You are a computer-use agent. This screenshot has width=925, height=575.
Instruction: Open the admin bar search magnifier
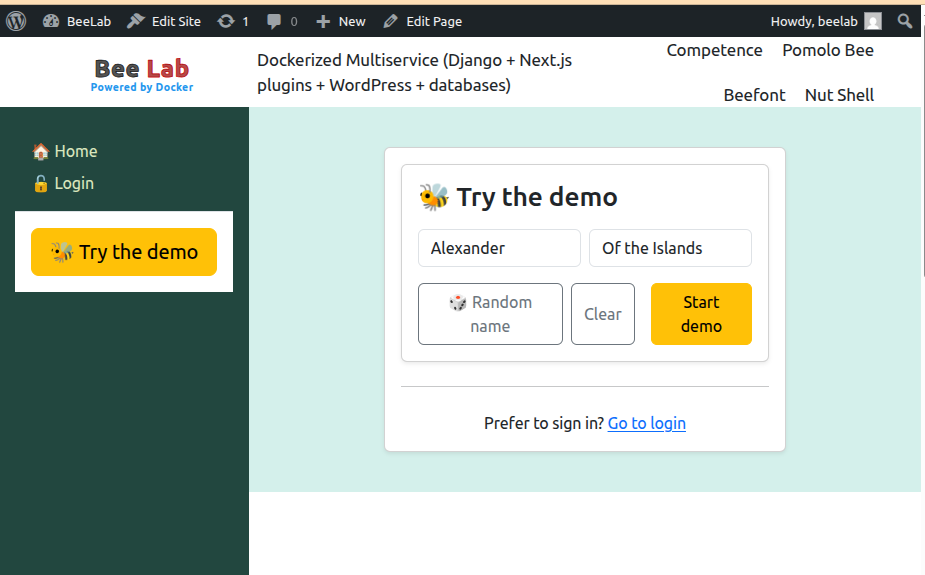coord(904,21)
